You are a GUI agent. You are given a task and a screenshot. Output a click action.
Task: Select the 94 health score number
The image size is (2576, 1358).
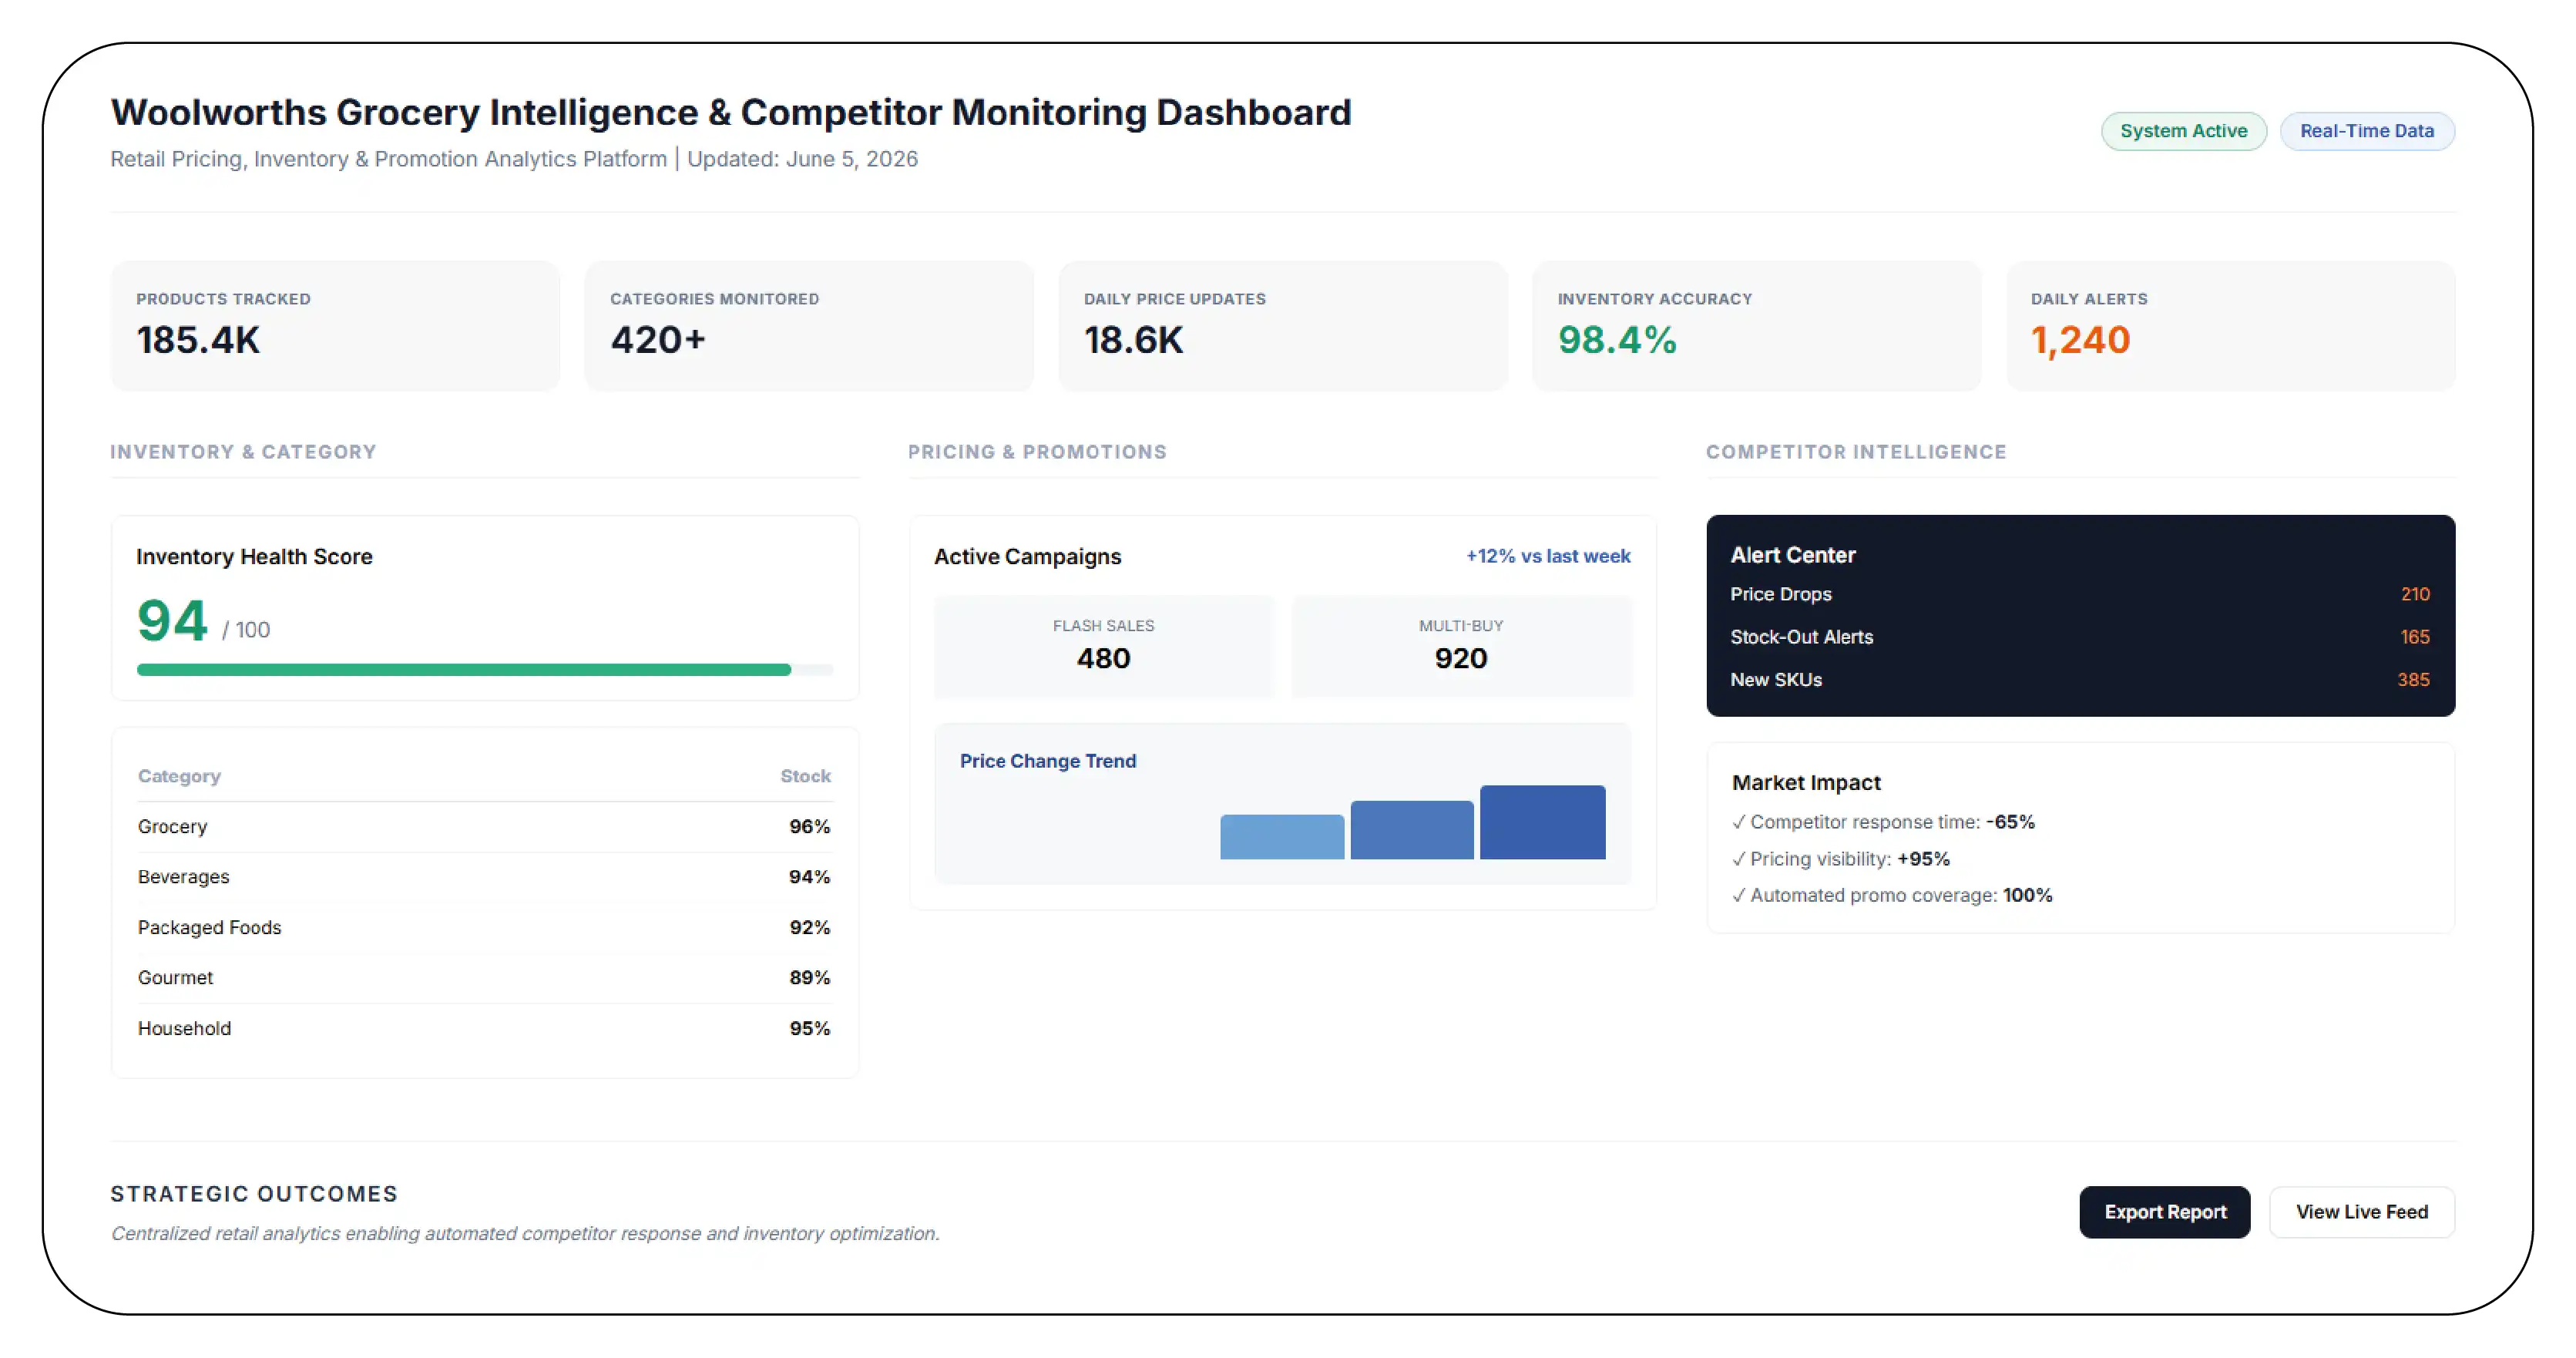click(172, 621)
